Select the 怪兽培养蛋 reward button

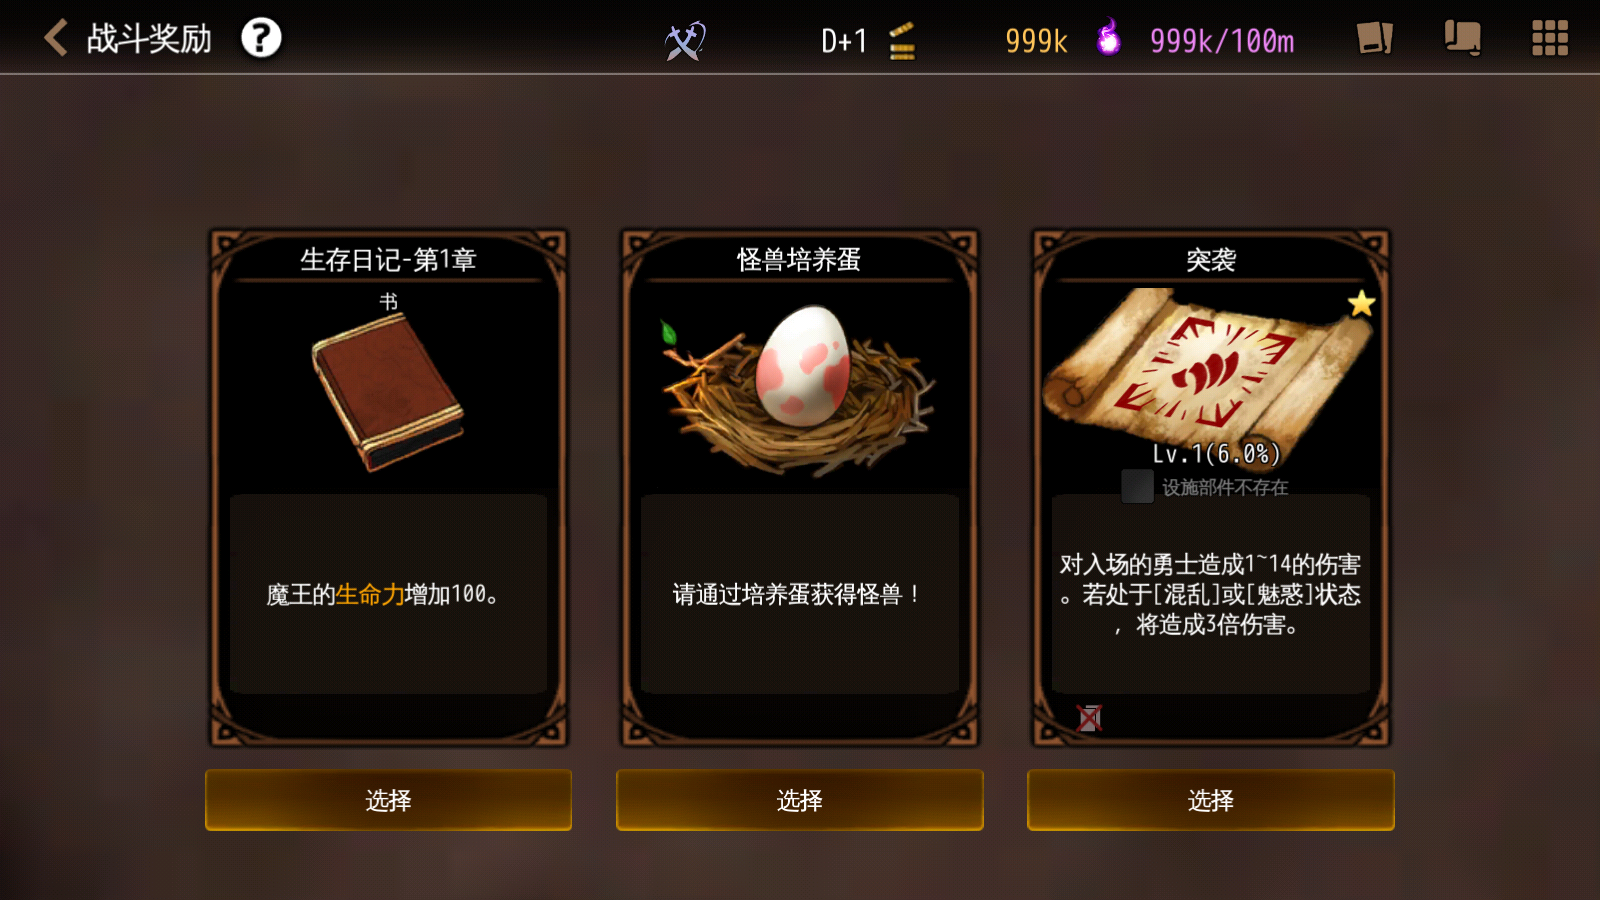(x=800, y=800)
